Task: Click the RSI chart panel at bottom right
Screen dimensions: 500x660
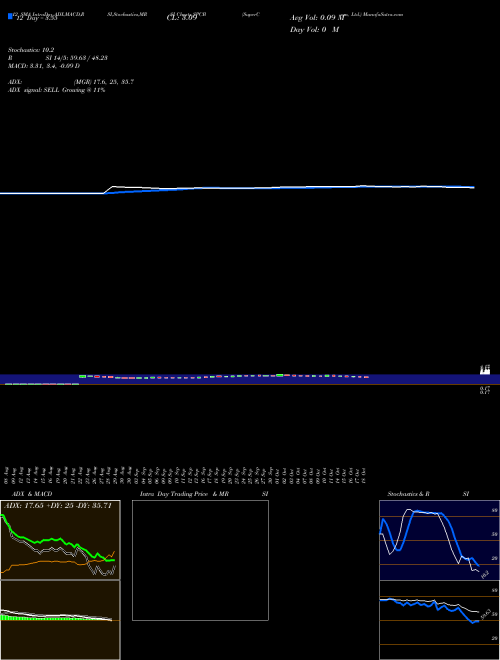Action: click(x=439, y=620)
